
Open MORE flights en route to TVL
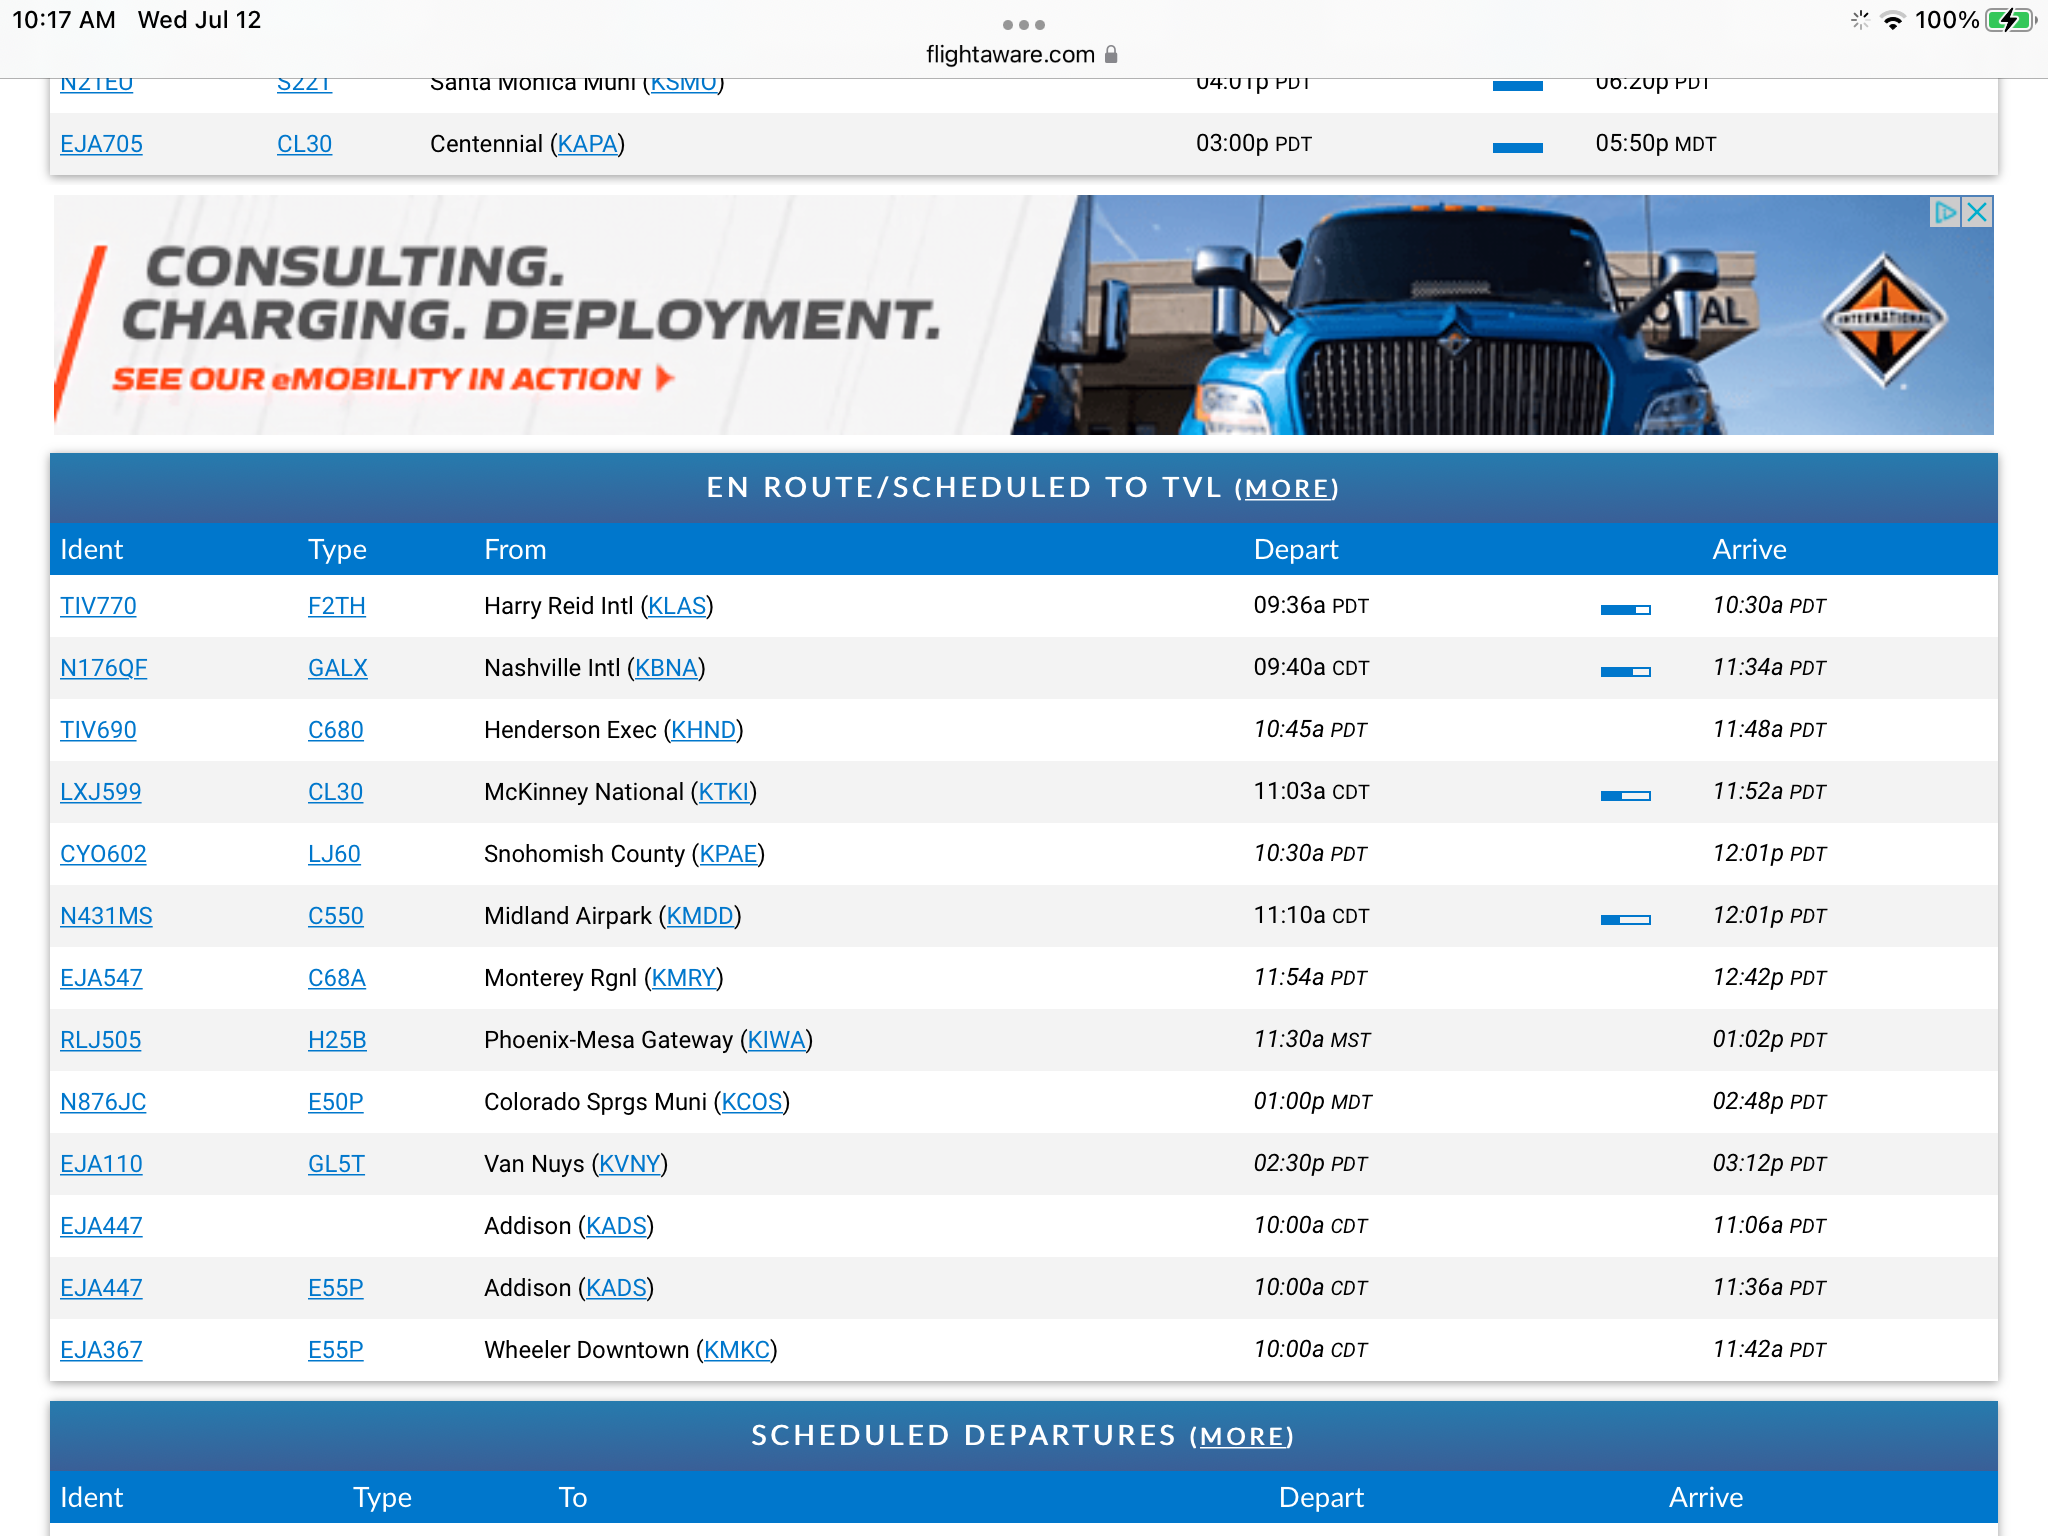(1286, 489)
